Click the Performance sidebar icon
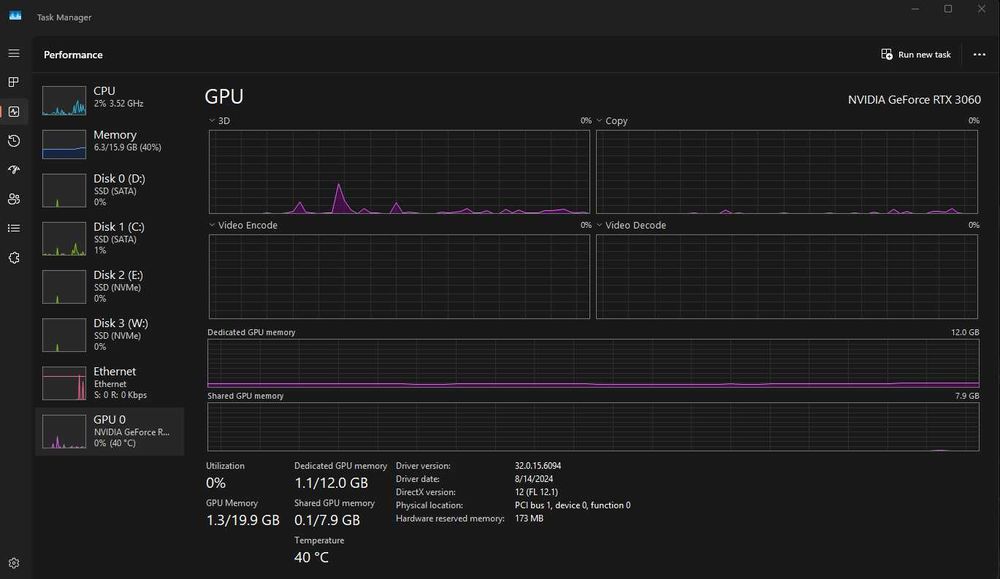This screenshot has width=1000, height=579. click(x=14, y=112)
